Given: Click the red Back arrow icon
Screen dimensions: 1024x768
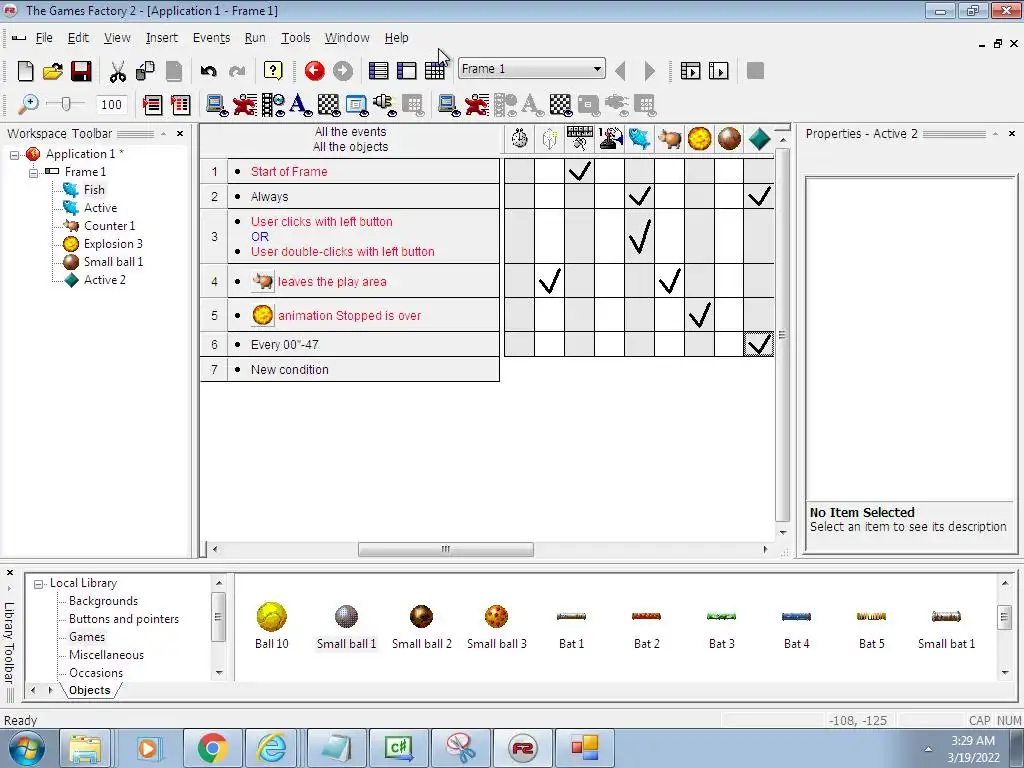Looking at the screenshot, I should (314, 71).
